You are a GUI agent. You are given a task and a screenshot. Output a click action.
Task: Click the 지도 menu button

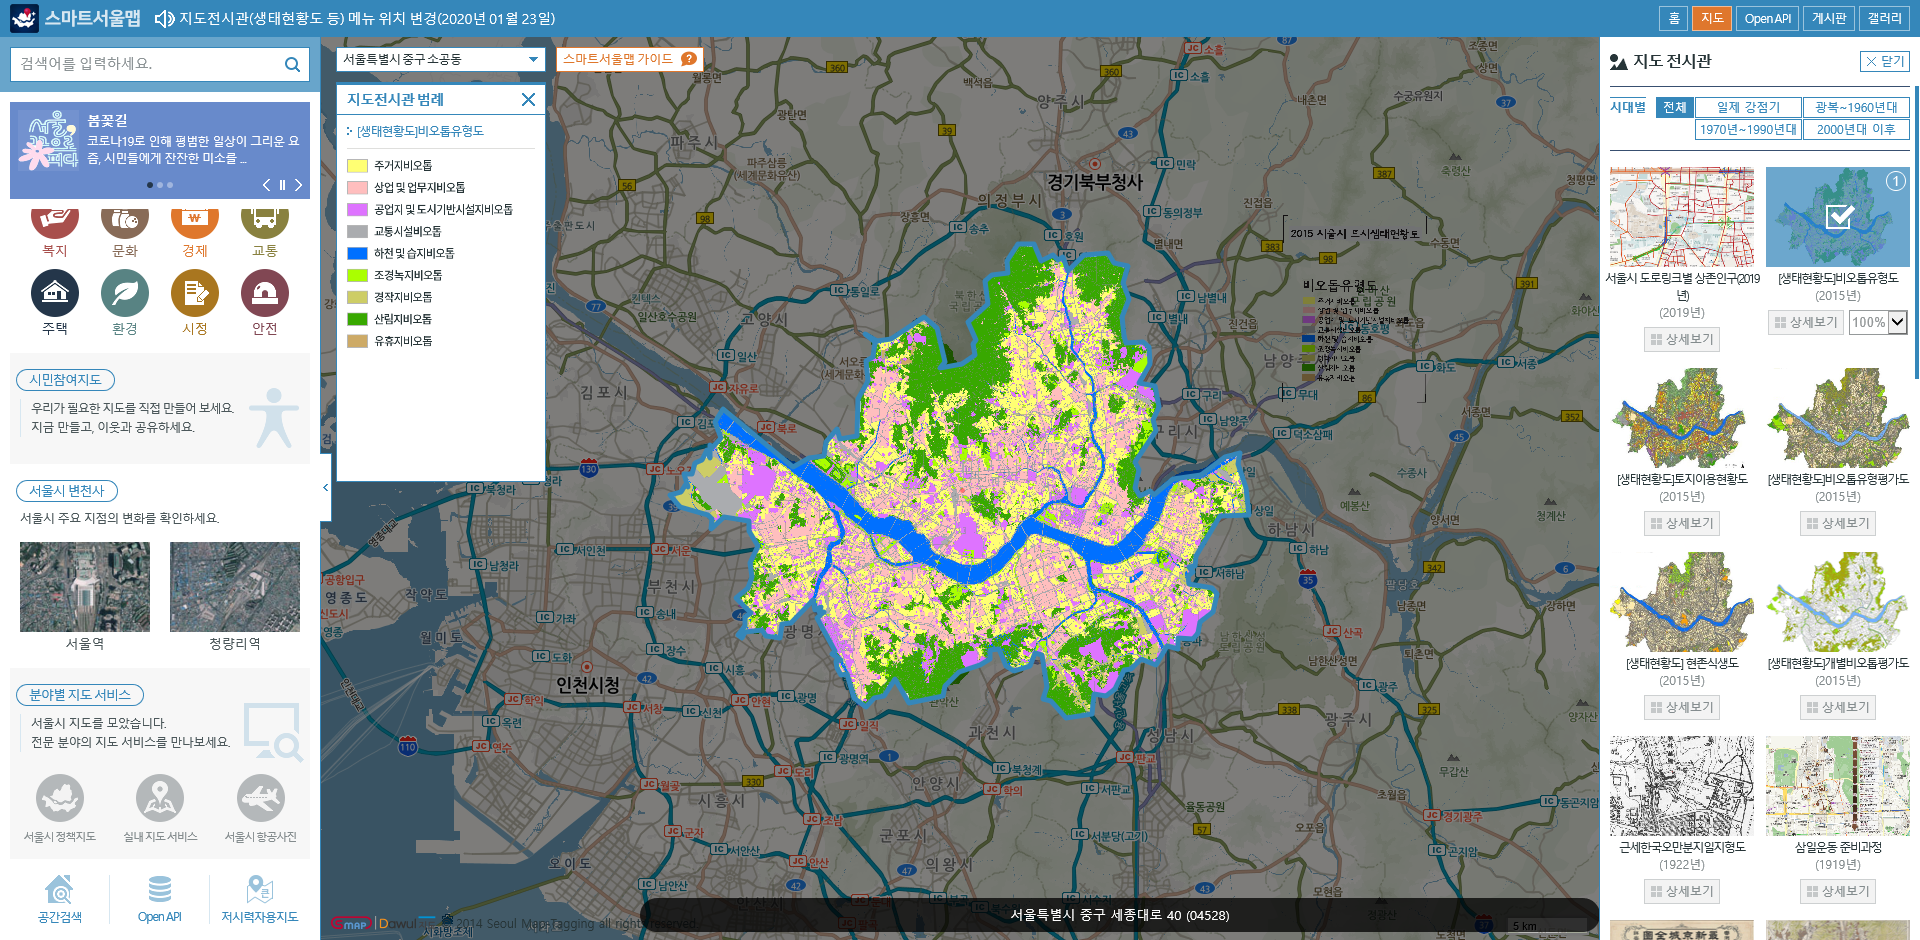click(1712, 18)
